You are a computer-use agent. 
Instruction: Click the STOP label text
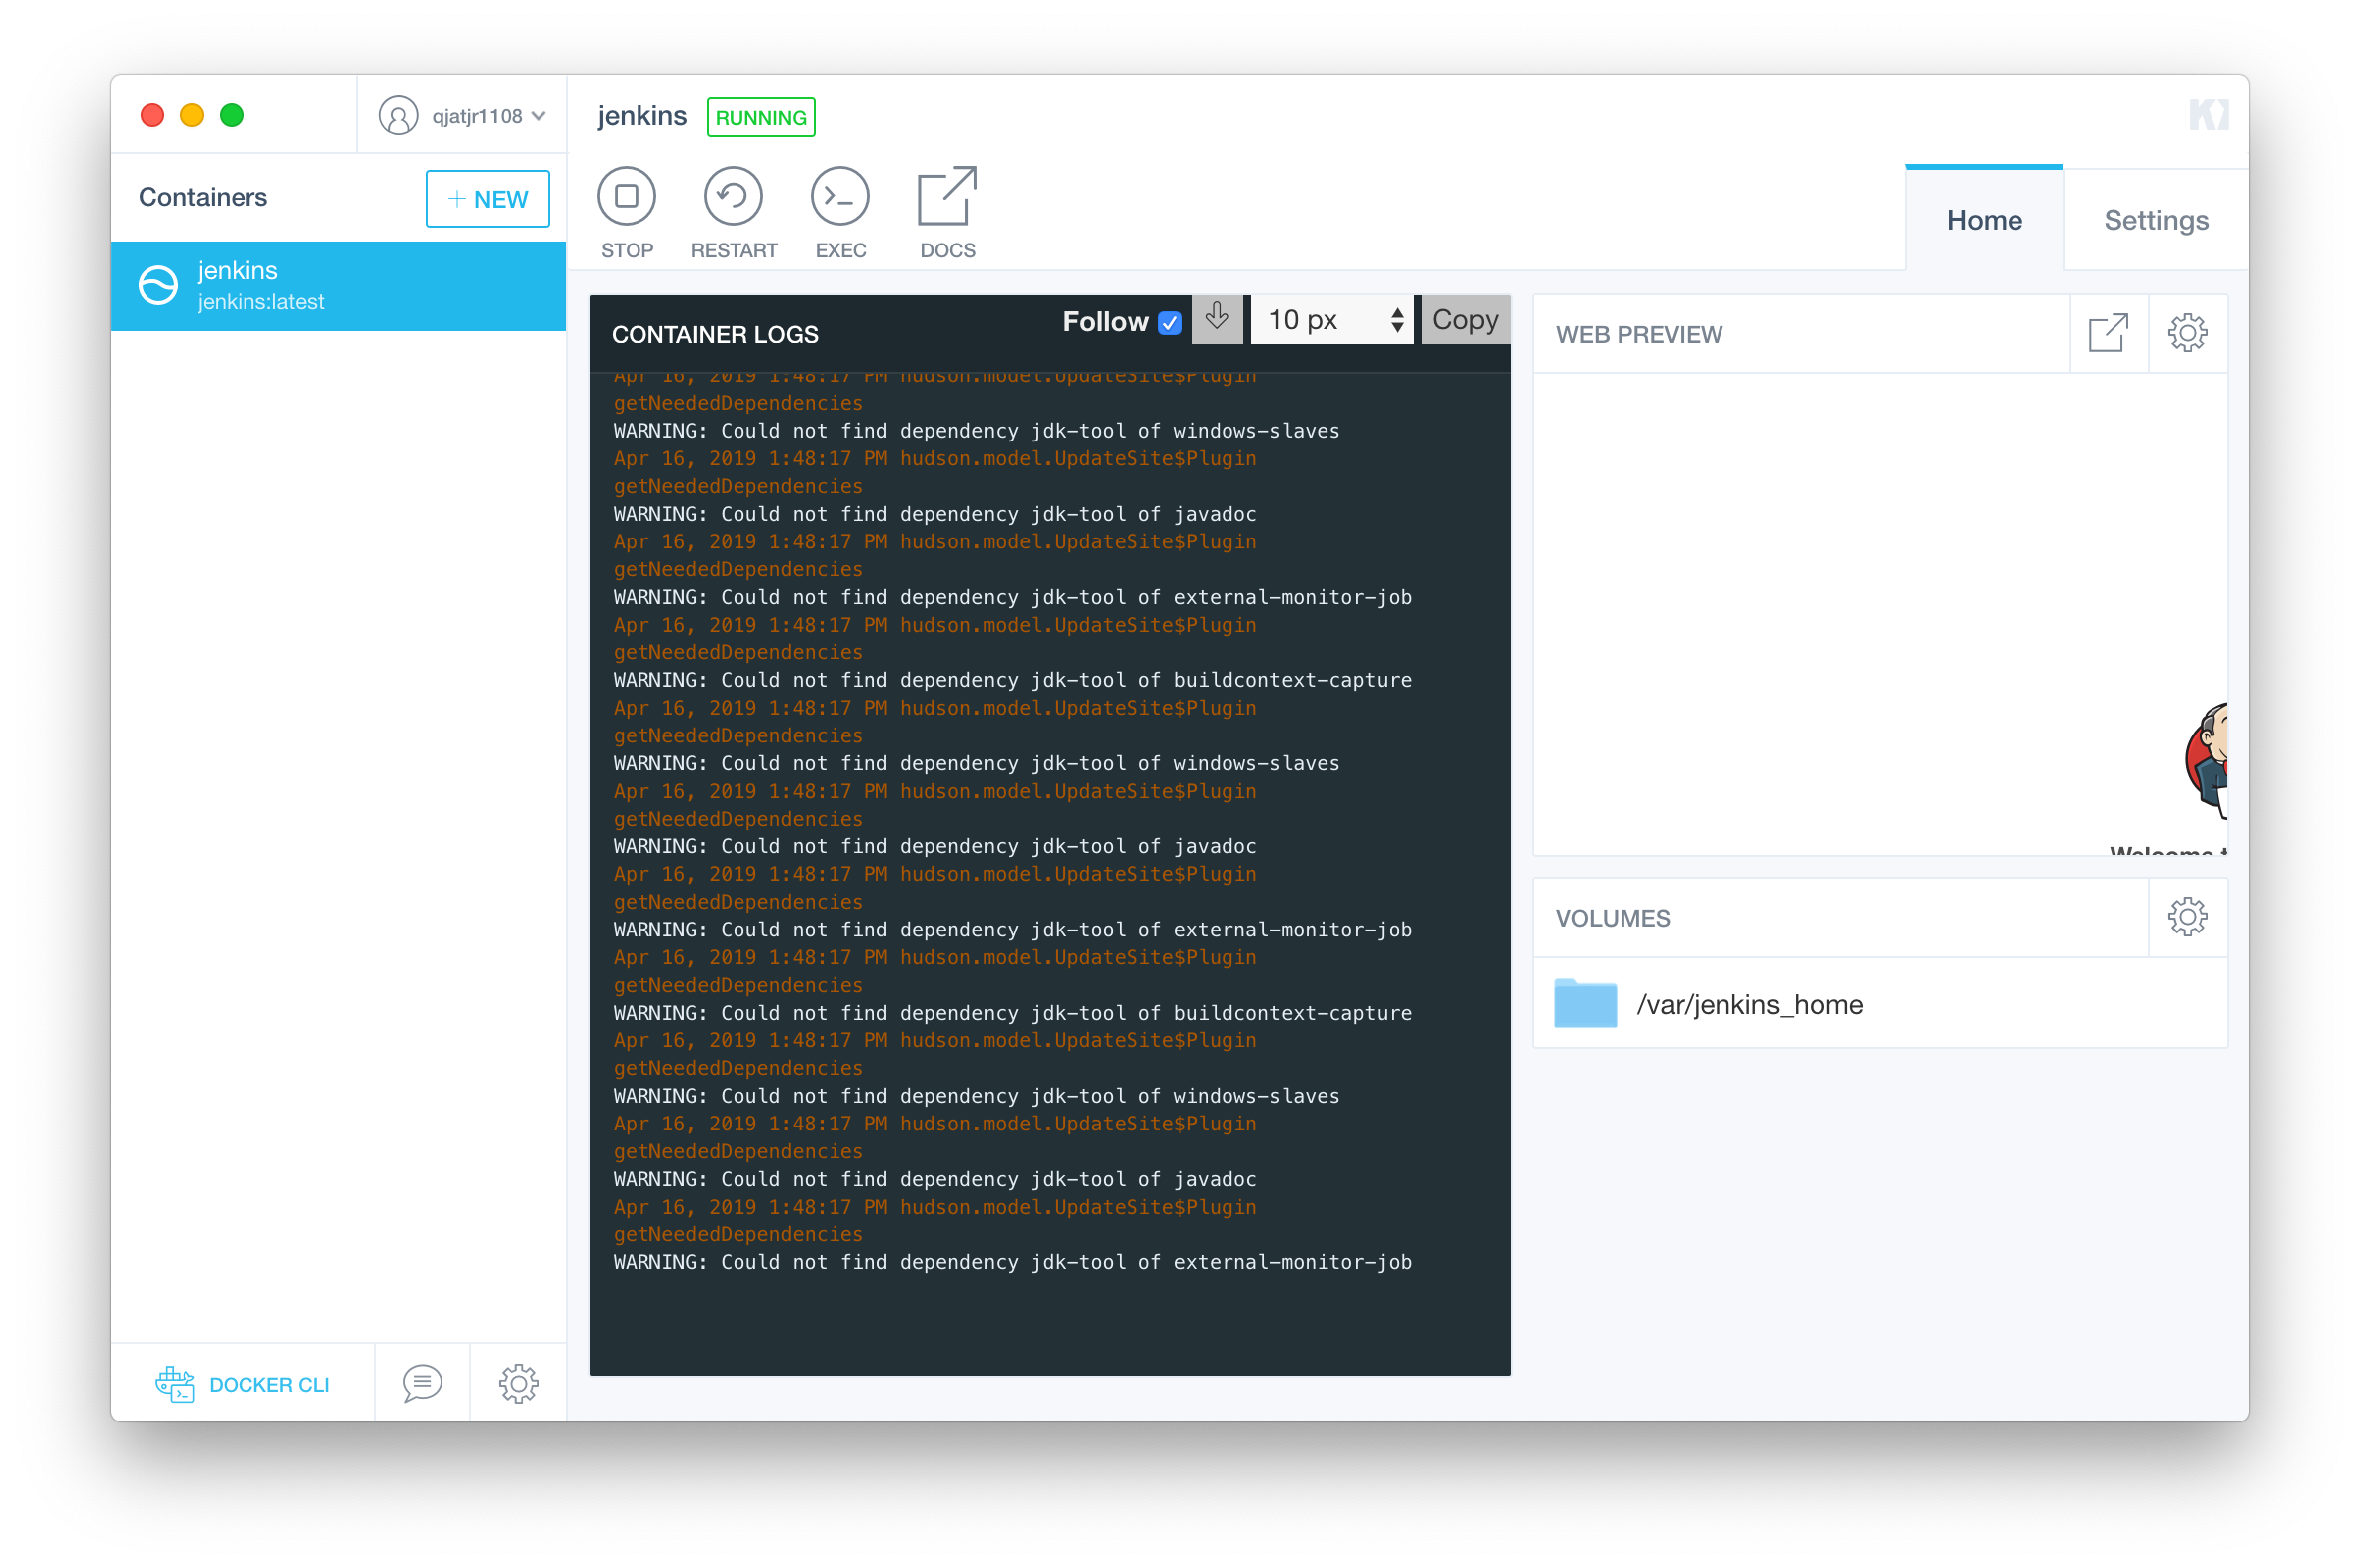click(x=627, y=250)
